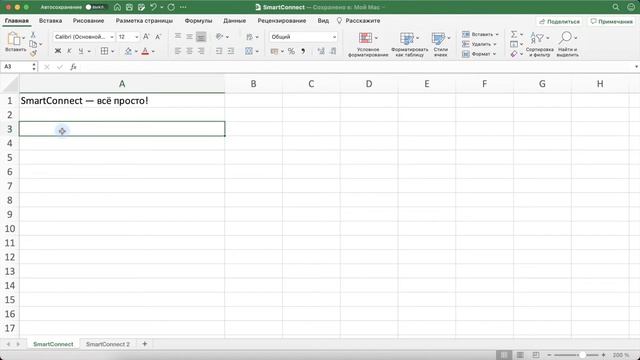Click the Расскажите tell me field

click(358, 20)
